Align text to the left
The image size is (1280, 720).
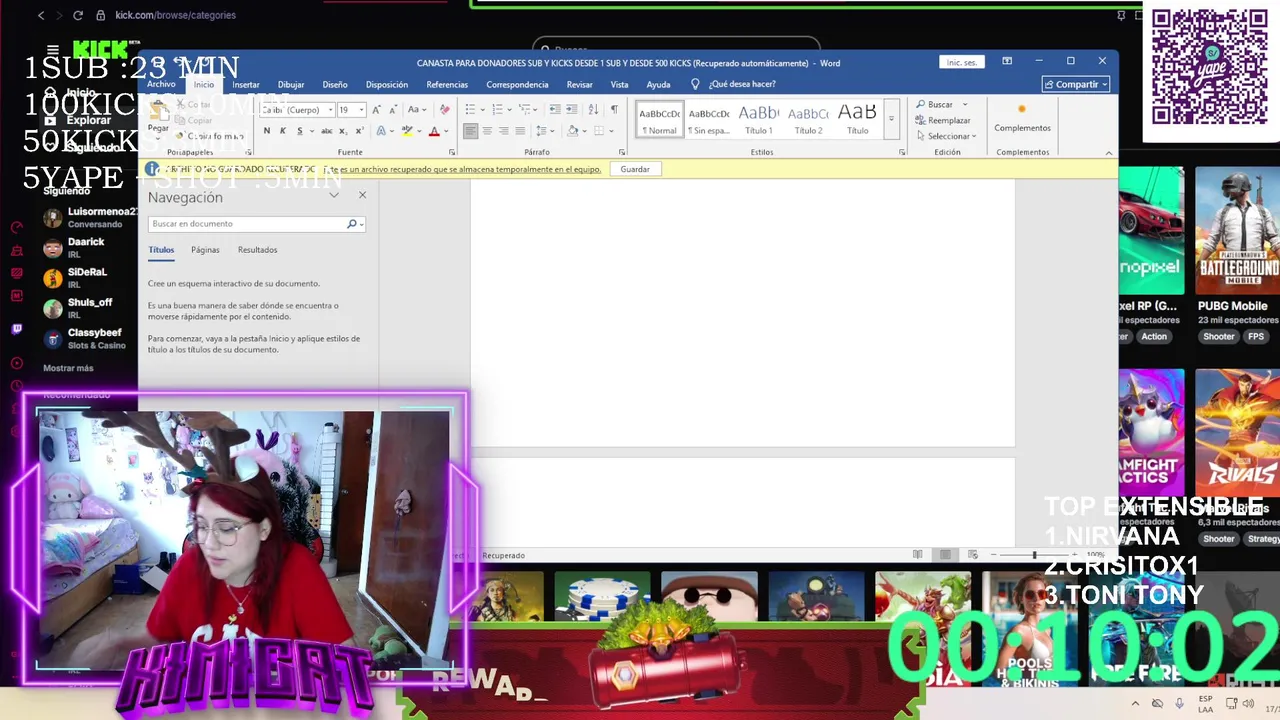coord(470,131)
